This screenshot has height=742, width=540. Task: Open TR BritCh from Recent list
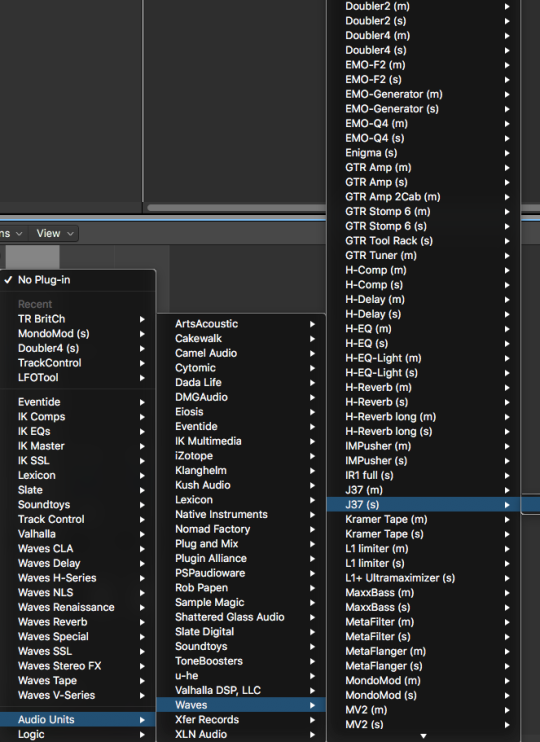(78, 319)
